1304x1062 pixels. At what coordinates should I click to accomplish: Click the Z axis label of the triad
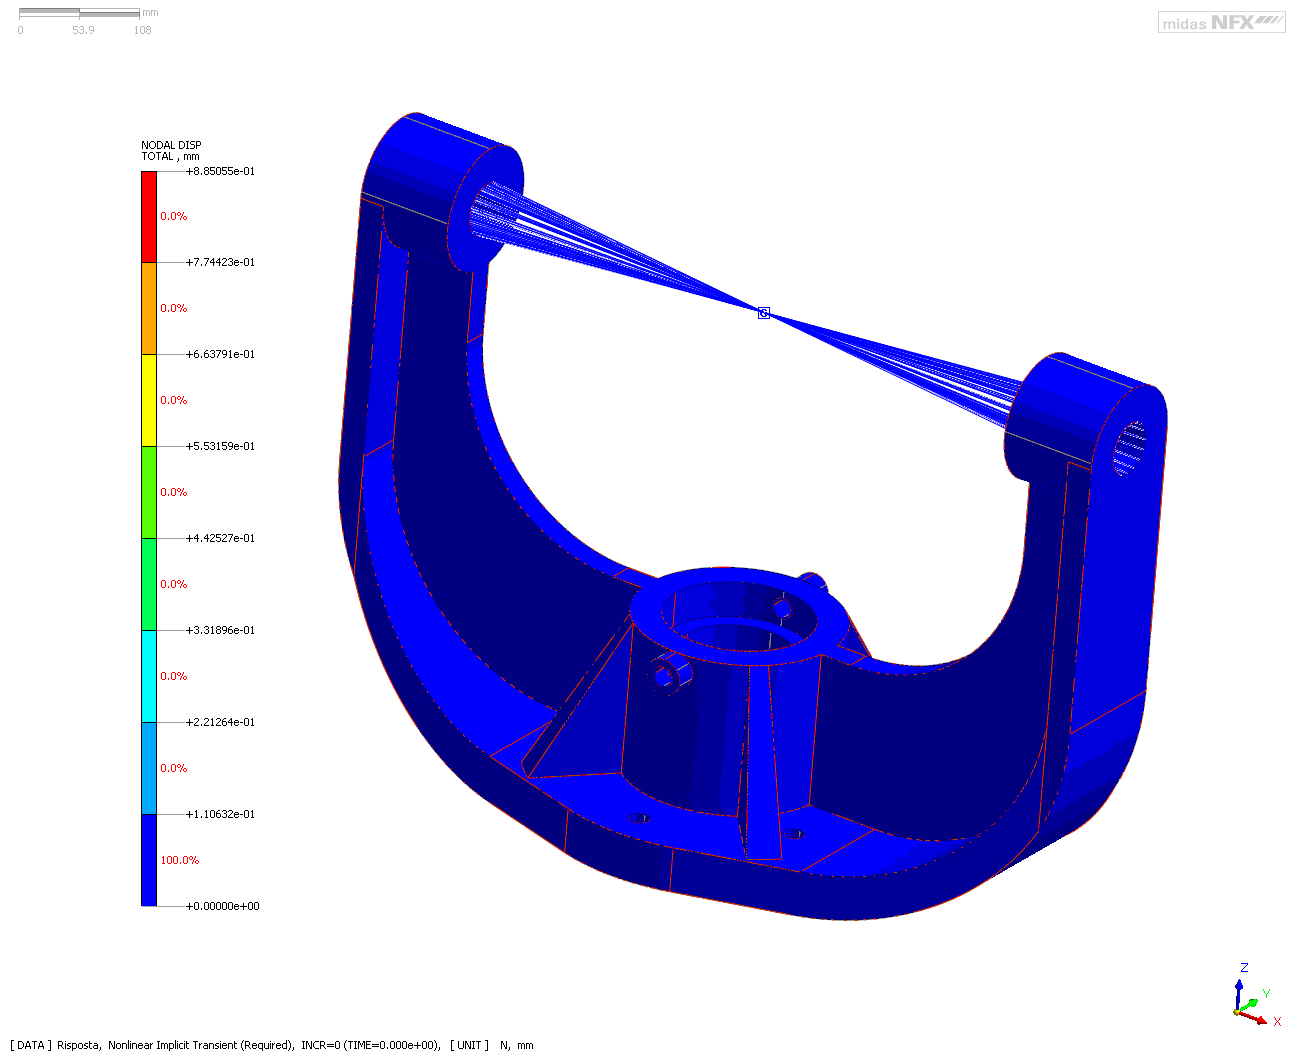[1244, 968]
